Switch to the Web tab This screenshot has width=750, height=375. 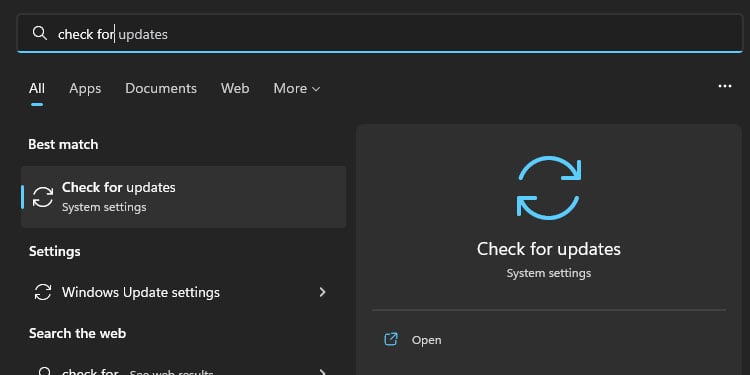[x=235, y=88]
